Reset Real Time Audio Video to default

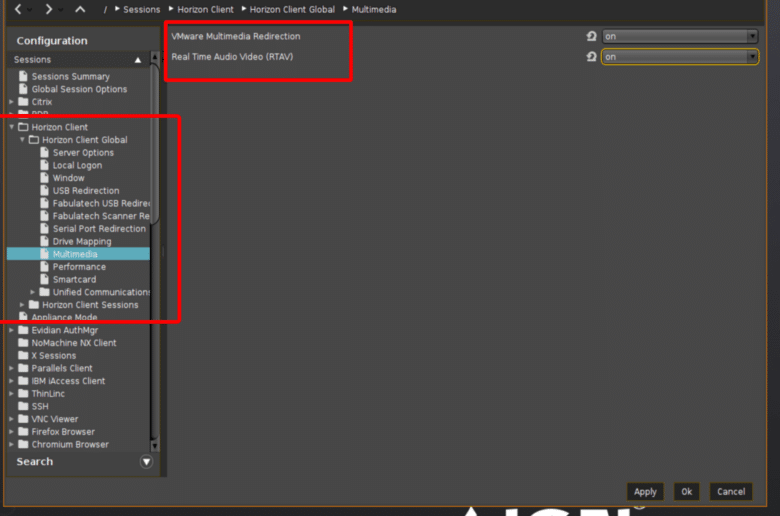[x=591, y=57]
